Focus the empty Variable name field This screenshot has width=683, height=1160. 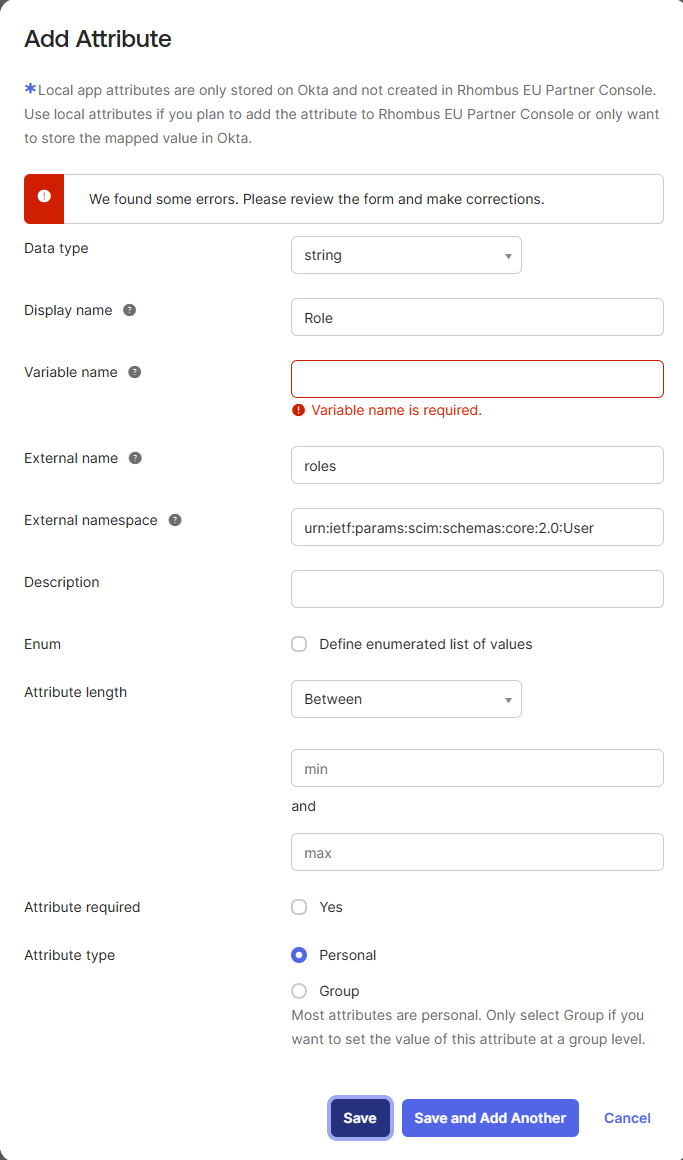(x=477, y=379)
